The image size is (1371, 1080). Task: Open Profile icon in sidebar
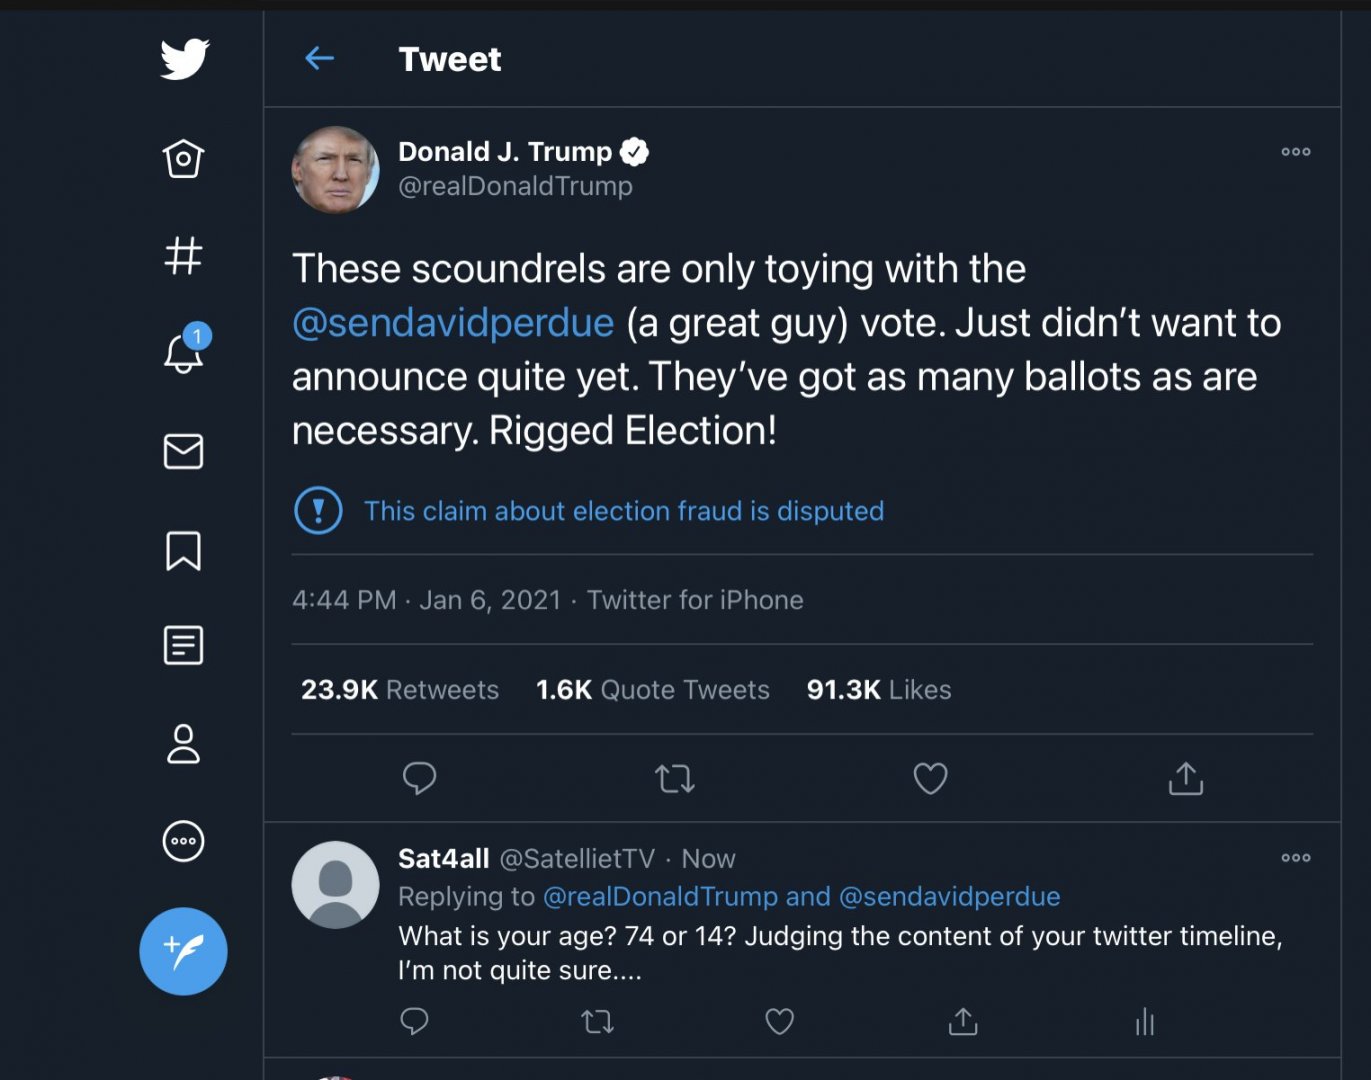pyautogui.click(x=183, y=744)
